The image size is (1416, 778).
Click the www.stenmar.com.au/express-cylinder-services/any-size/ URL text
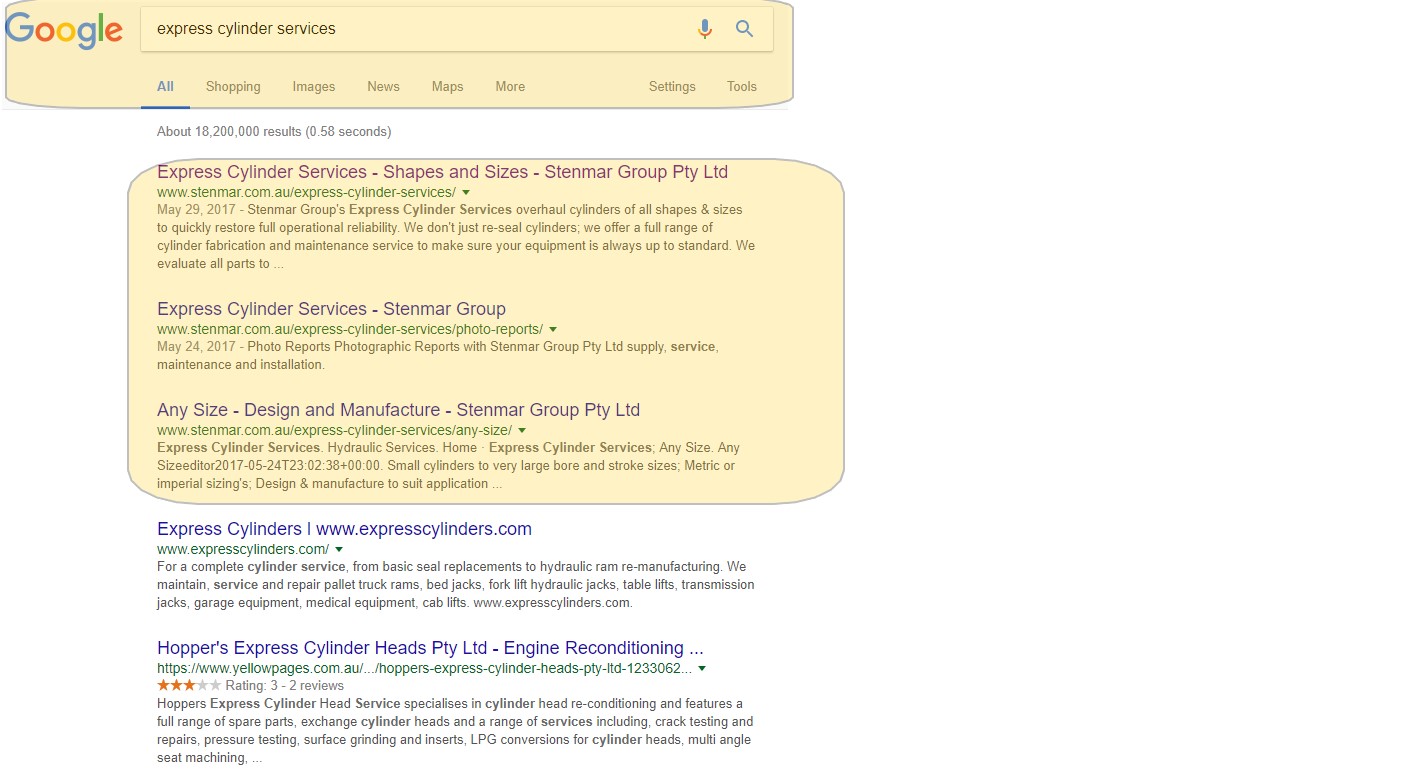click(334, 430)
